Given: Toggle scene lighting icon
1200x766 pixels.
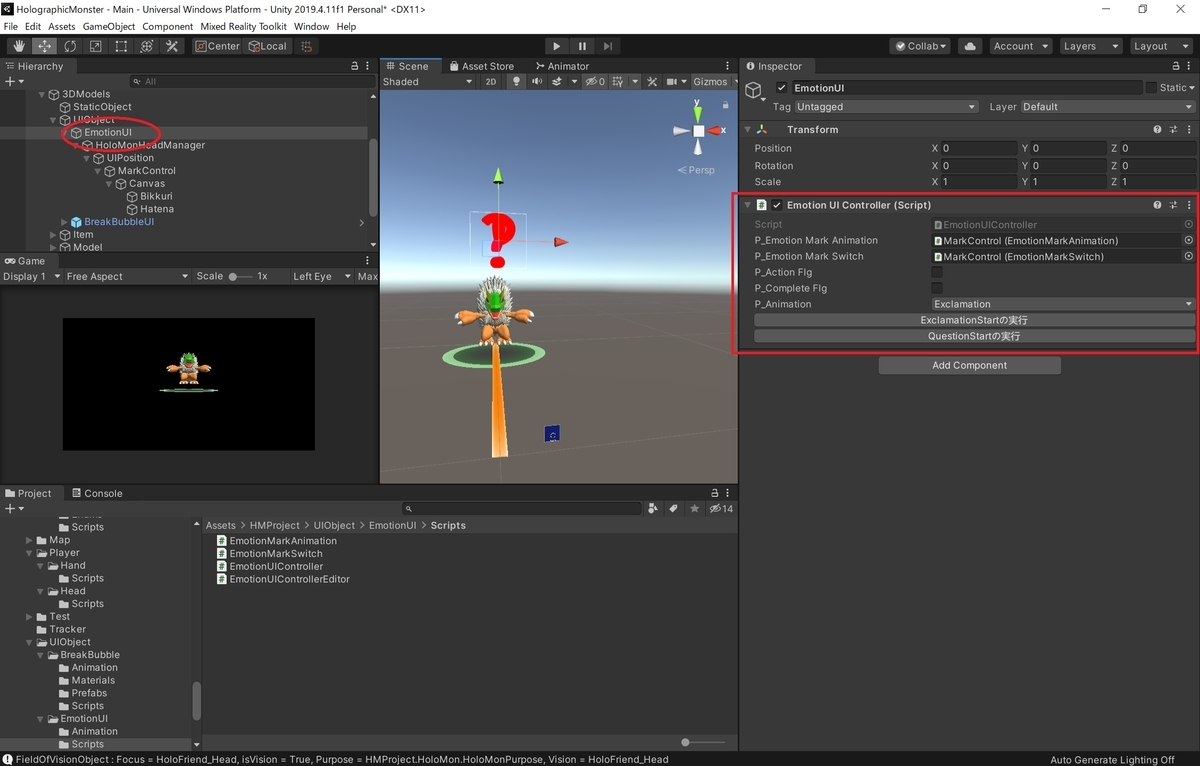Looking at the screenshot, I should [516, 81].
